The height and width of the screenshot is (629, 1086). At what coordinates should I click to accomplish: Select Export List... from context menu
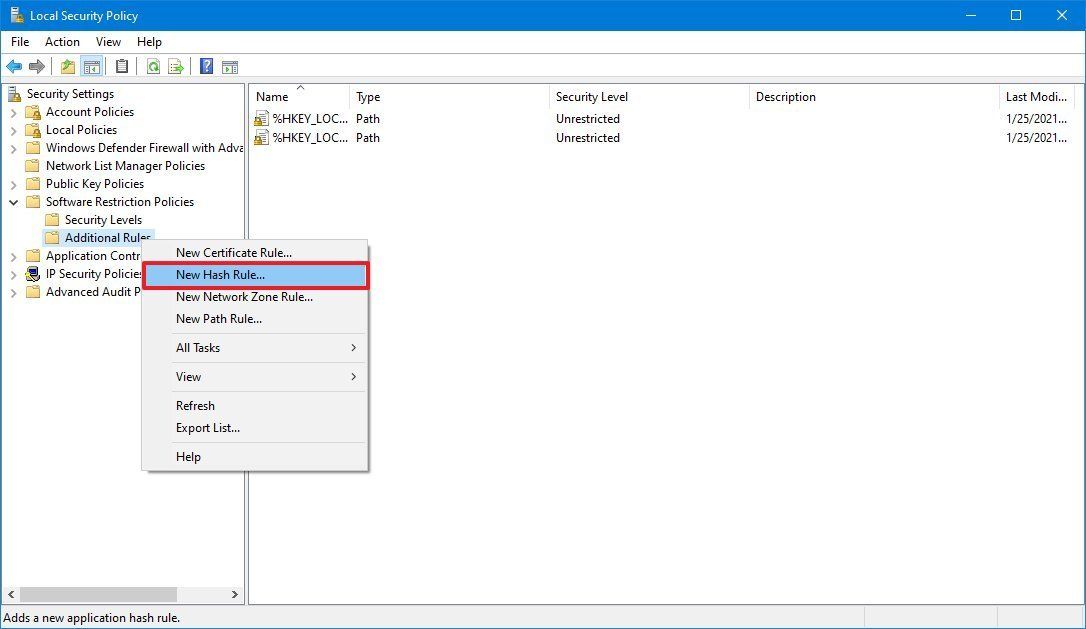click(255, 428)
